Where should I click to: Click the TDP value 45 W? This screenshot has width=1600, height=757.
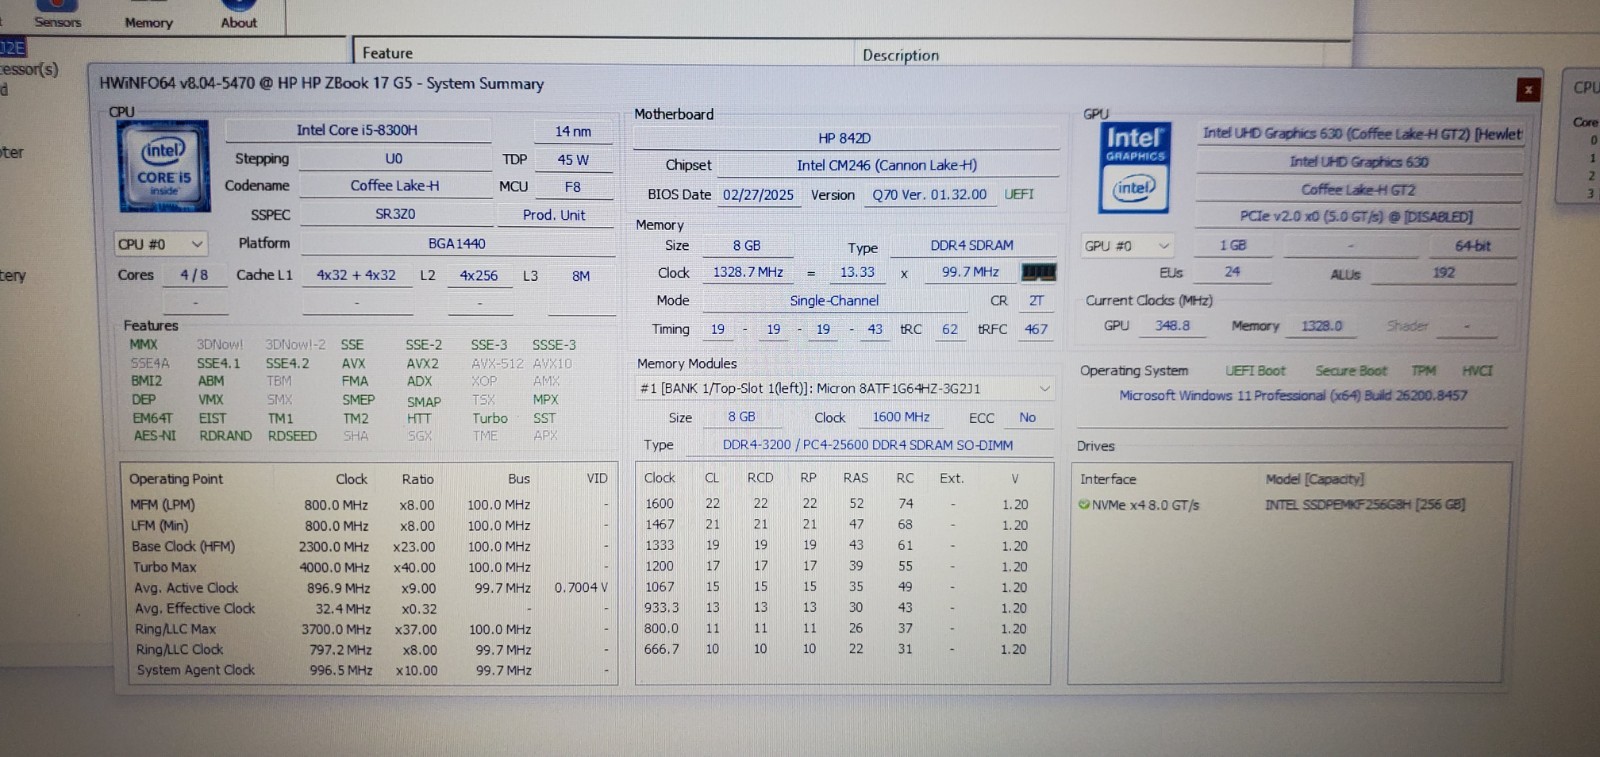click(573, 159)
